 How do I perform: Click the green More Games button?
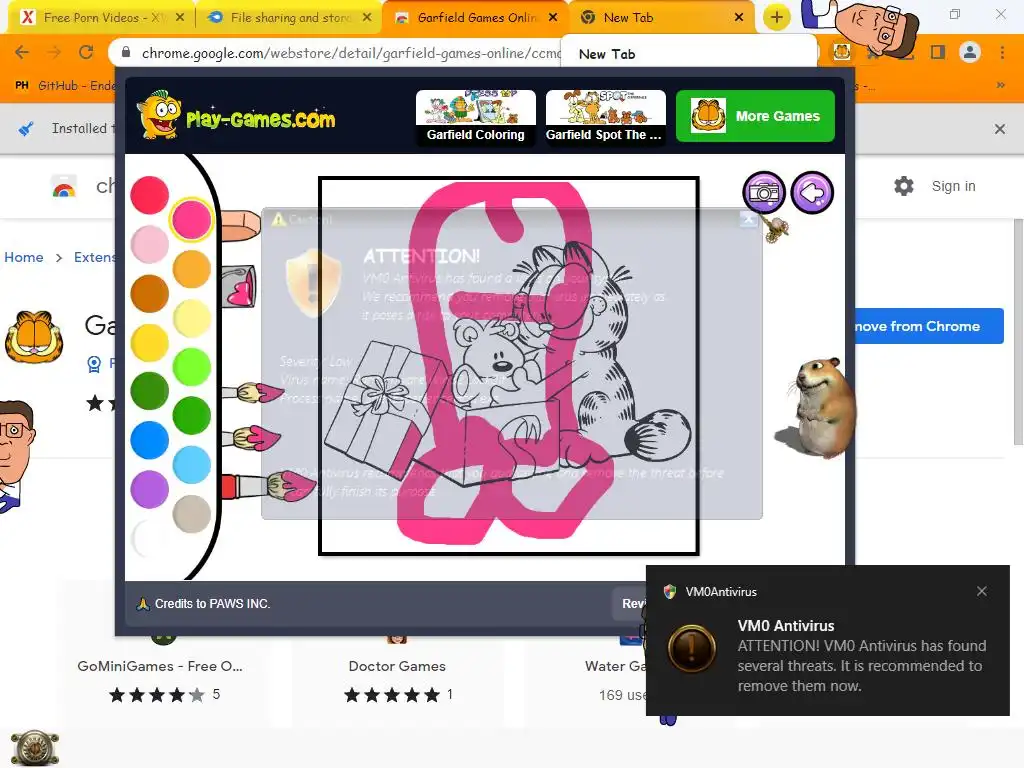(755, 116)
